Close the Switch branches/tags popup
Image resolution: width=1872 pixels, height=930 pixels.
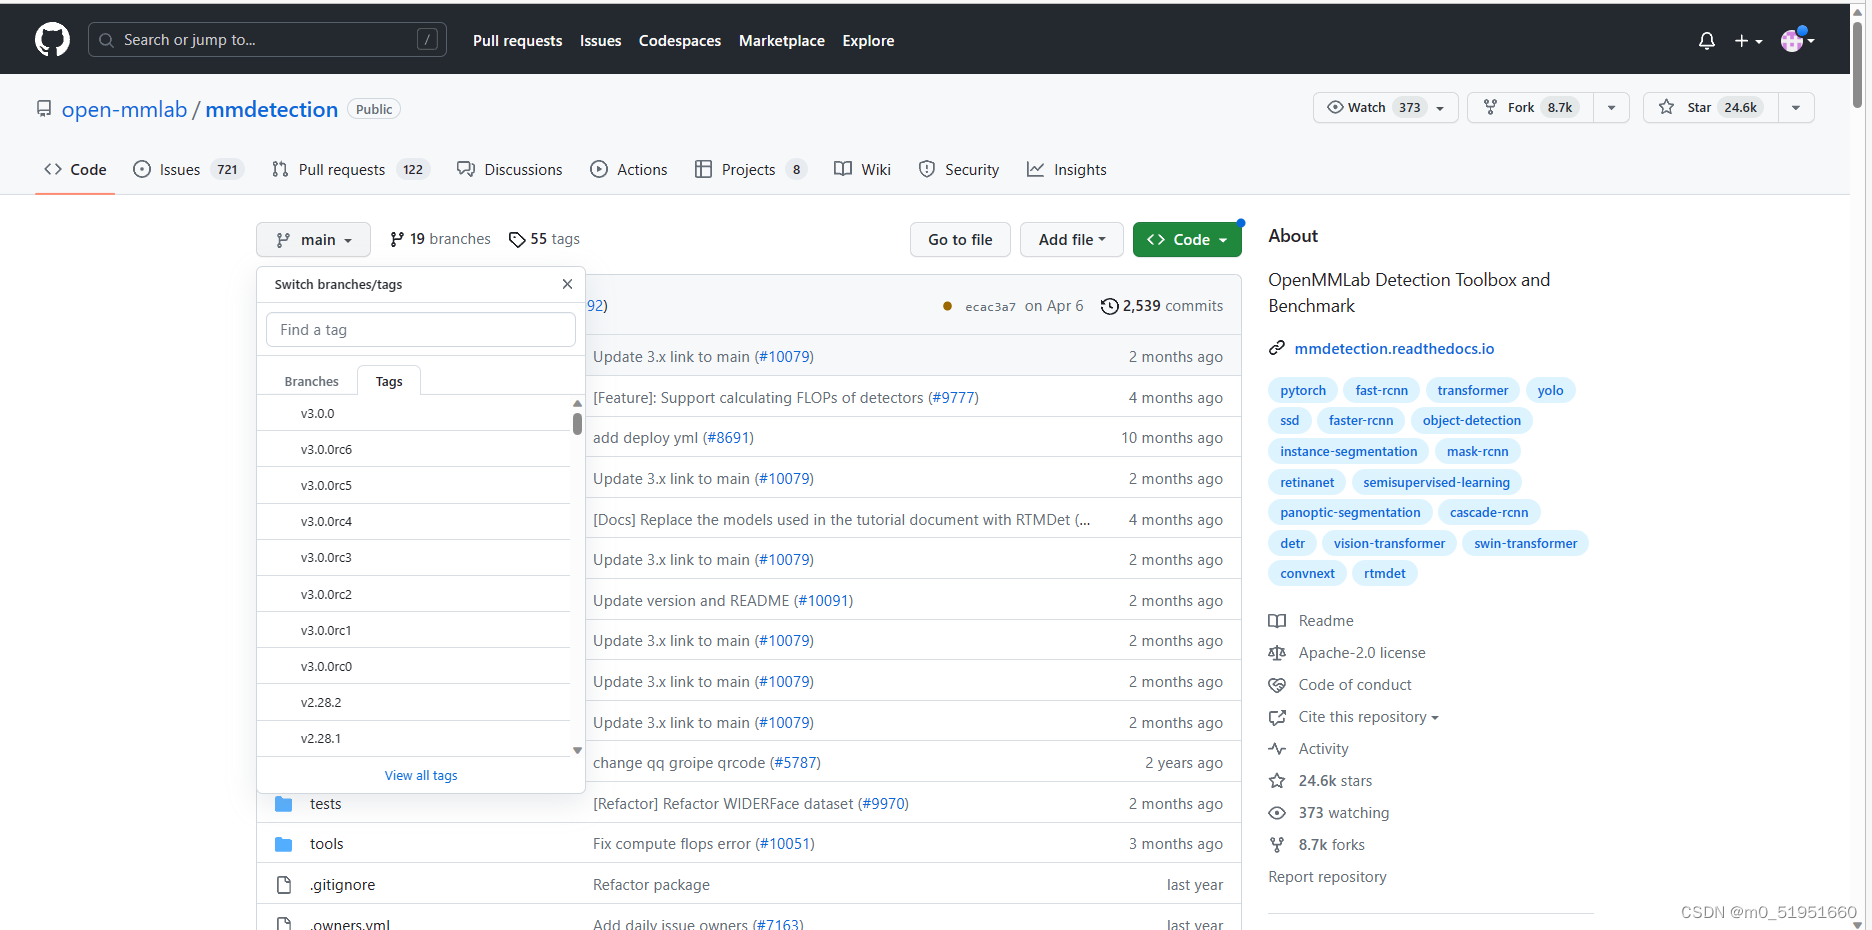pos(567,284)
